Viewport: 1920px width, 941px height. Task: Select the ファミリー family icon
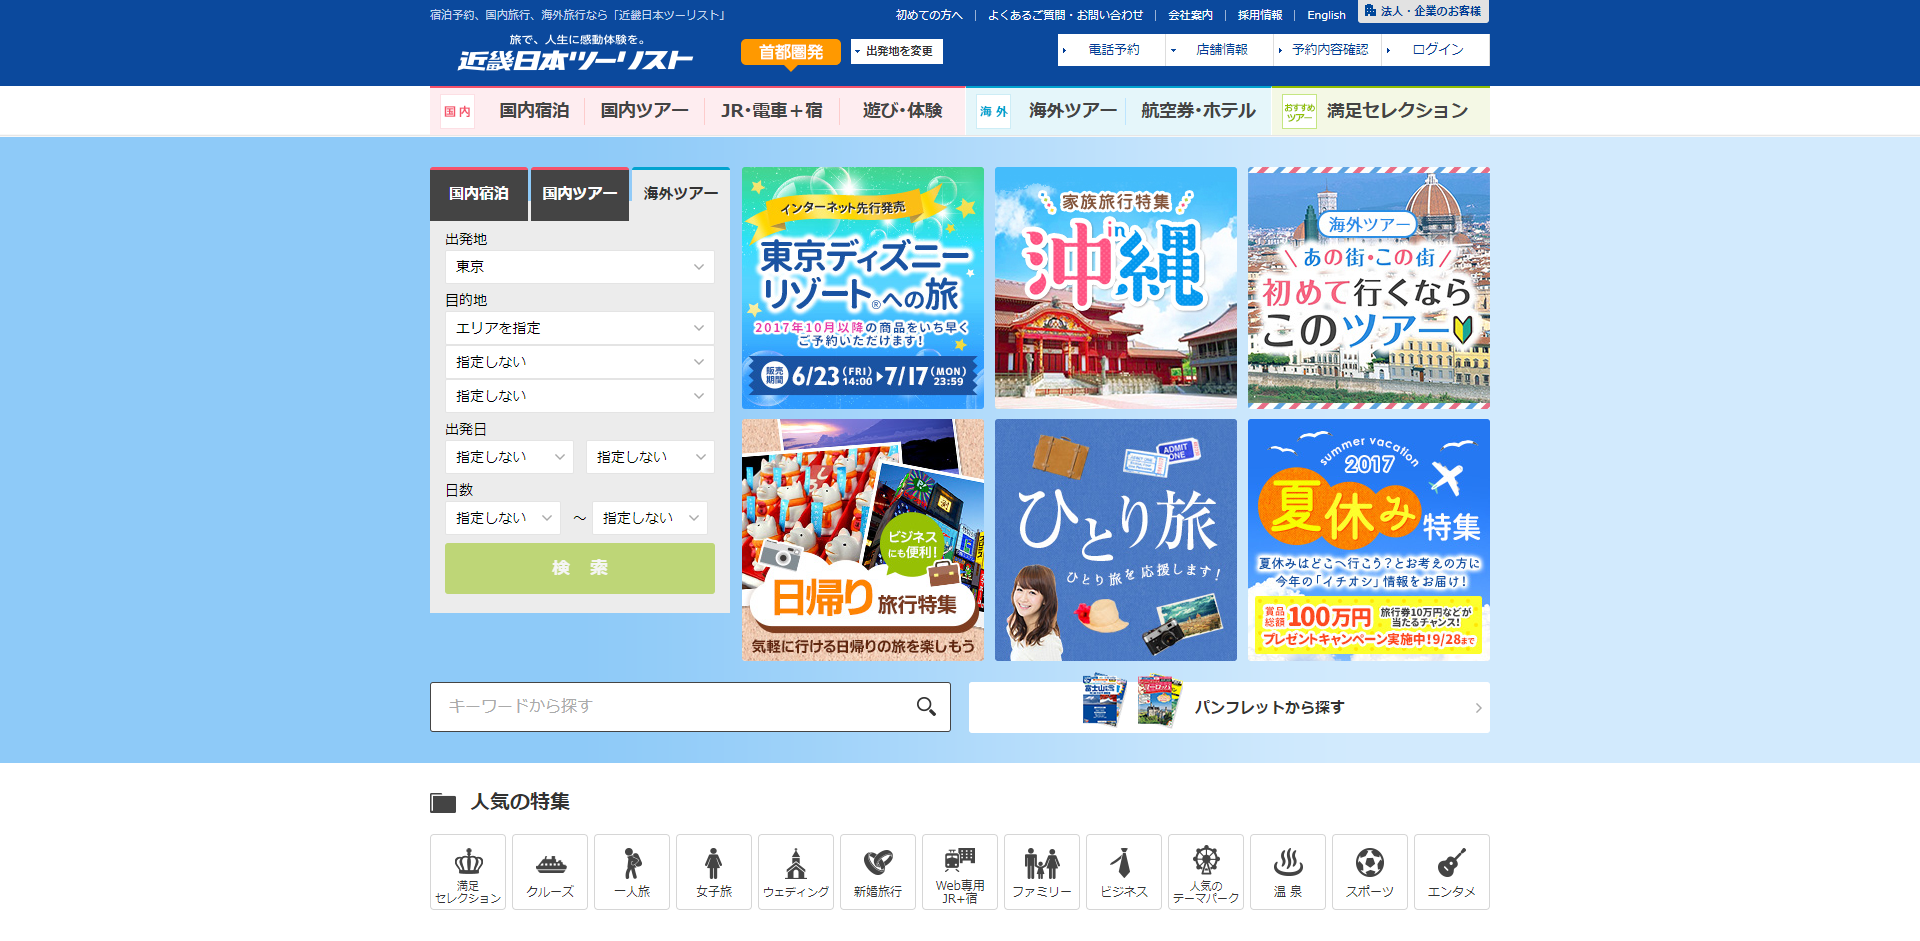(1041, 872)
